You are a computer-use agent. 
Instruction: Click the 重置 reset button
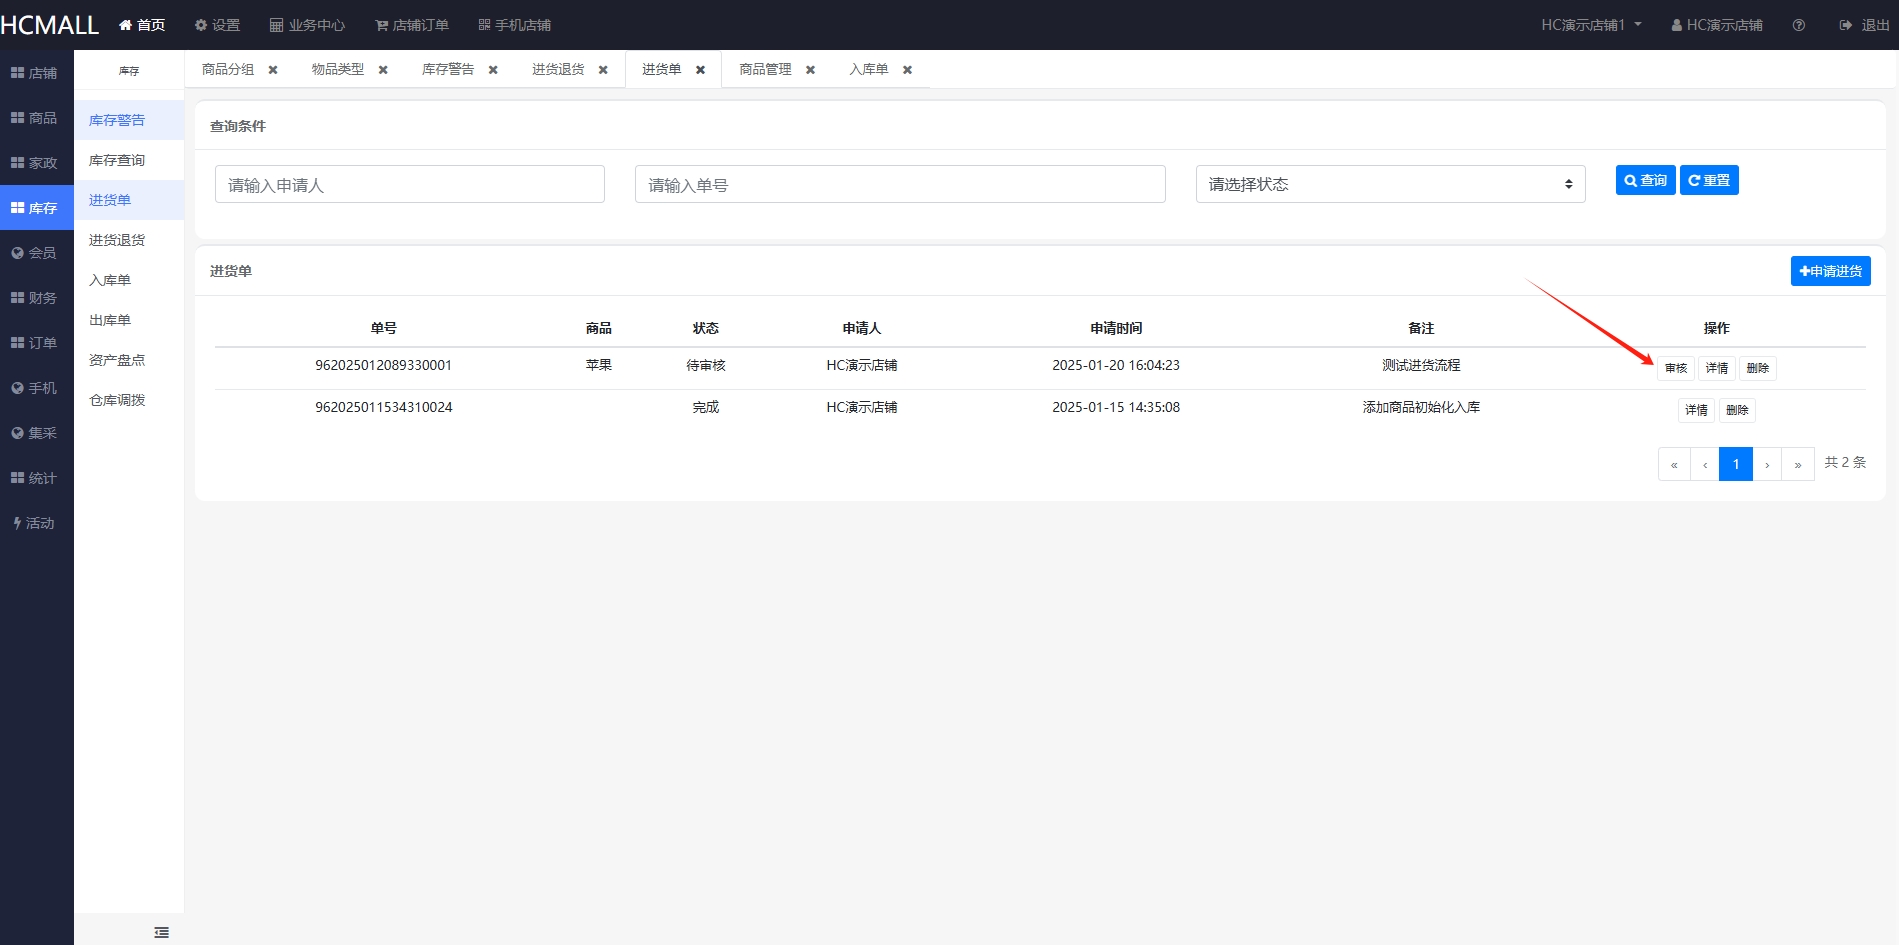click(1709, 180)
